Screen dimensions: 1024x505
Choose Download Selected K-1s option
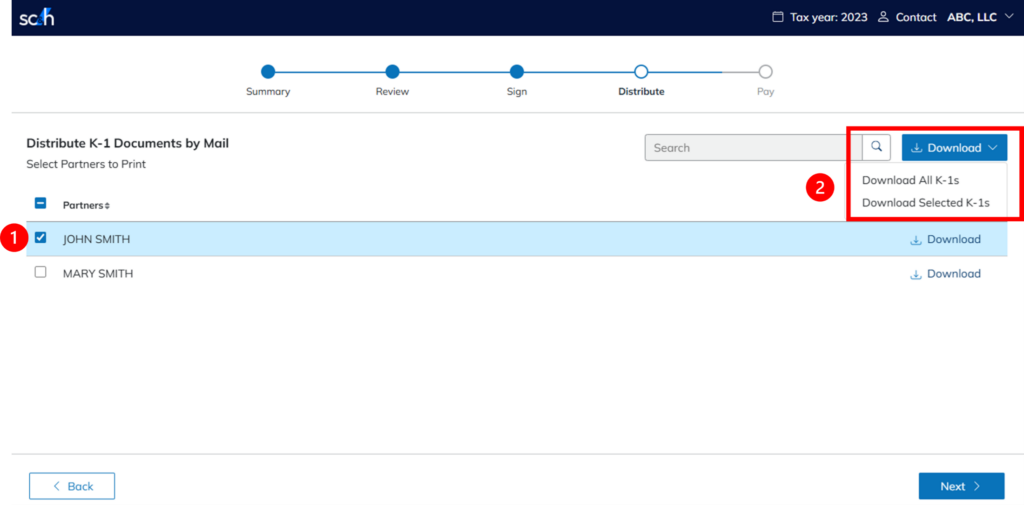[925, 202]
